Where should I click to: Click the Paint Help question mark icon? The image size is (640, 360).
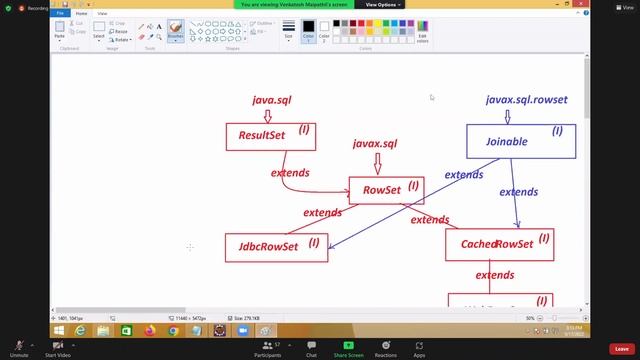pos(586,13)
